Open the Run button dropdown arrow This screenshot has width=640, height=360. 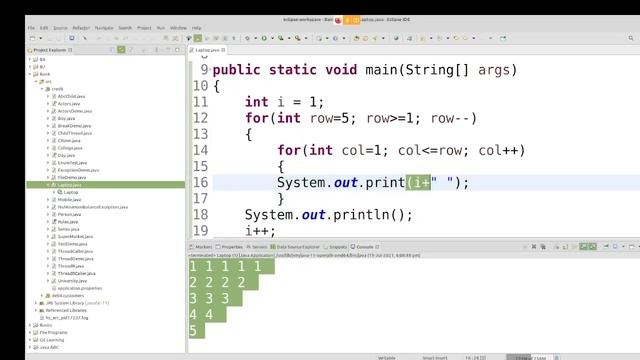pyautogui.click(x=272, y=38)
